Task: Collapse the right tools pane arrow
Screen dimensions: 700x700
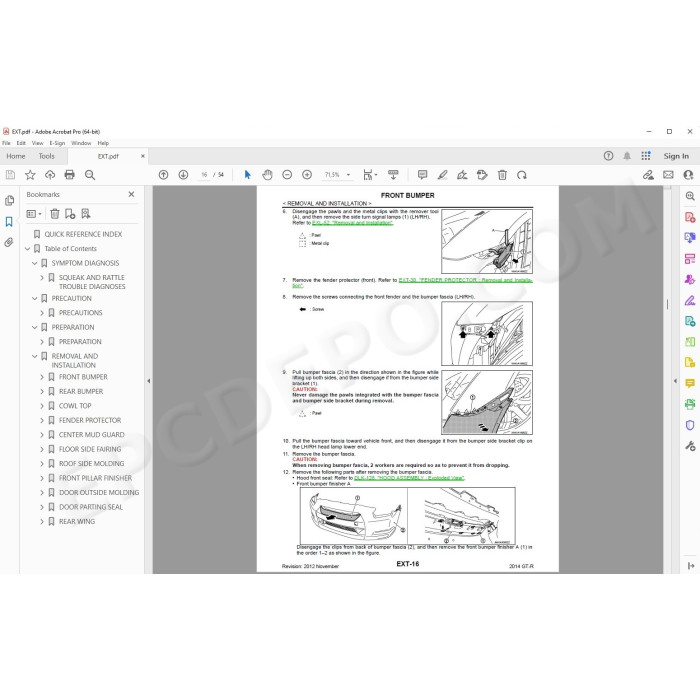Action: (x=675, y=381)
